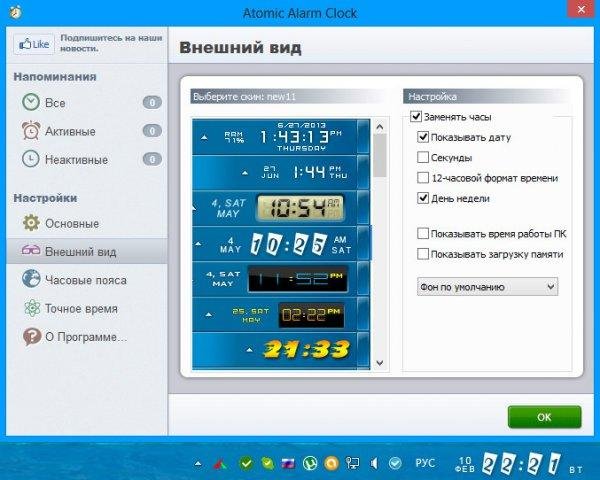Enable 12-часовой формат времени
This screenshot has width=600, height=480.
[422, 178]
